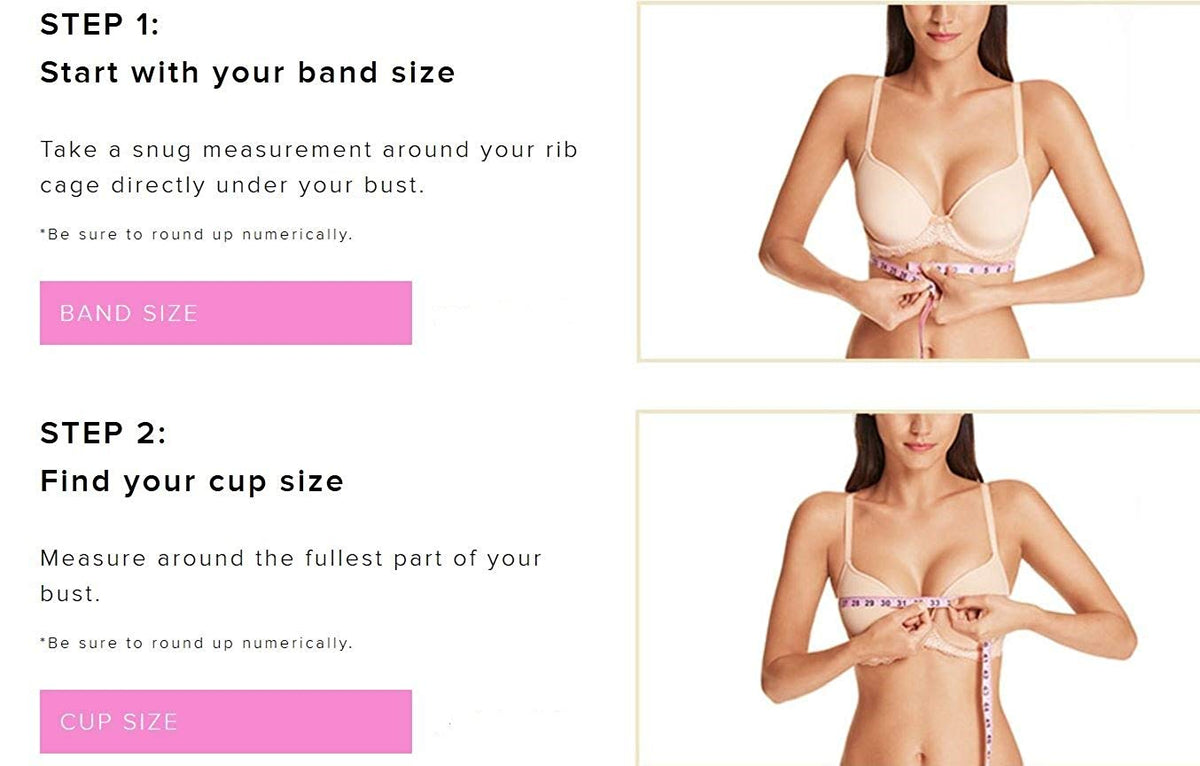
Task: Click the rib cage measurement instruction text
Action: coord(309,167)
